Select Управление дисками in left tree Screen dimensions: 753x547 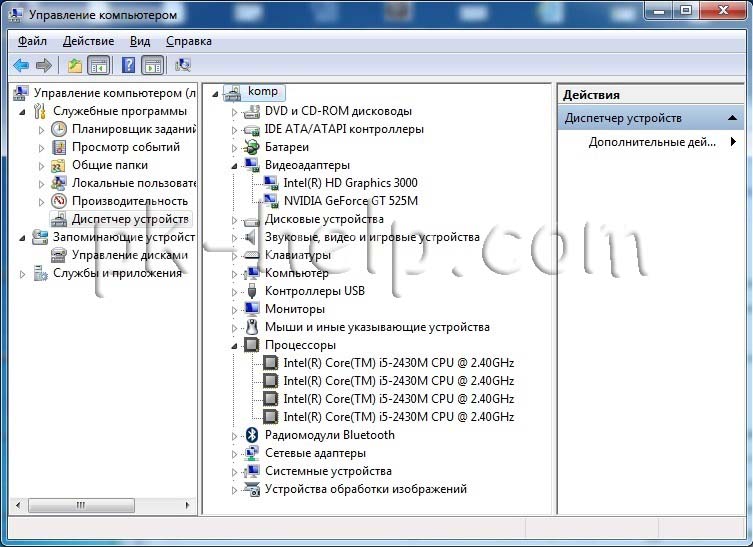pos(129,255)
